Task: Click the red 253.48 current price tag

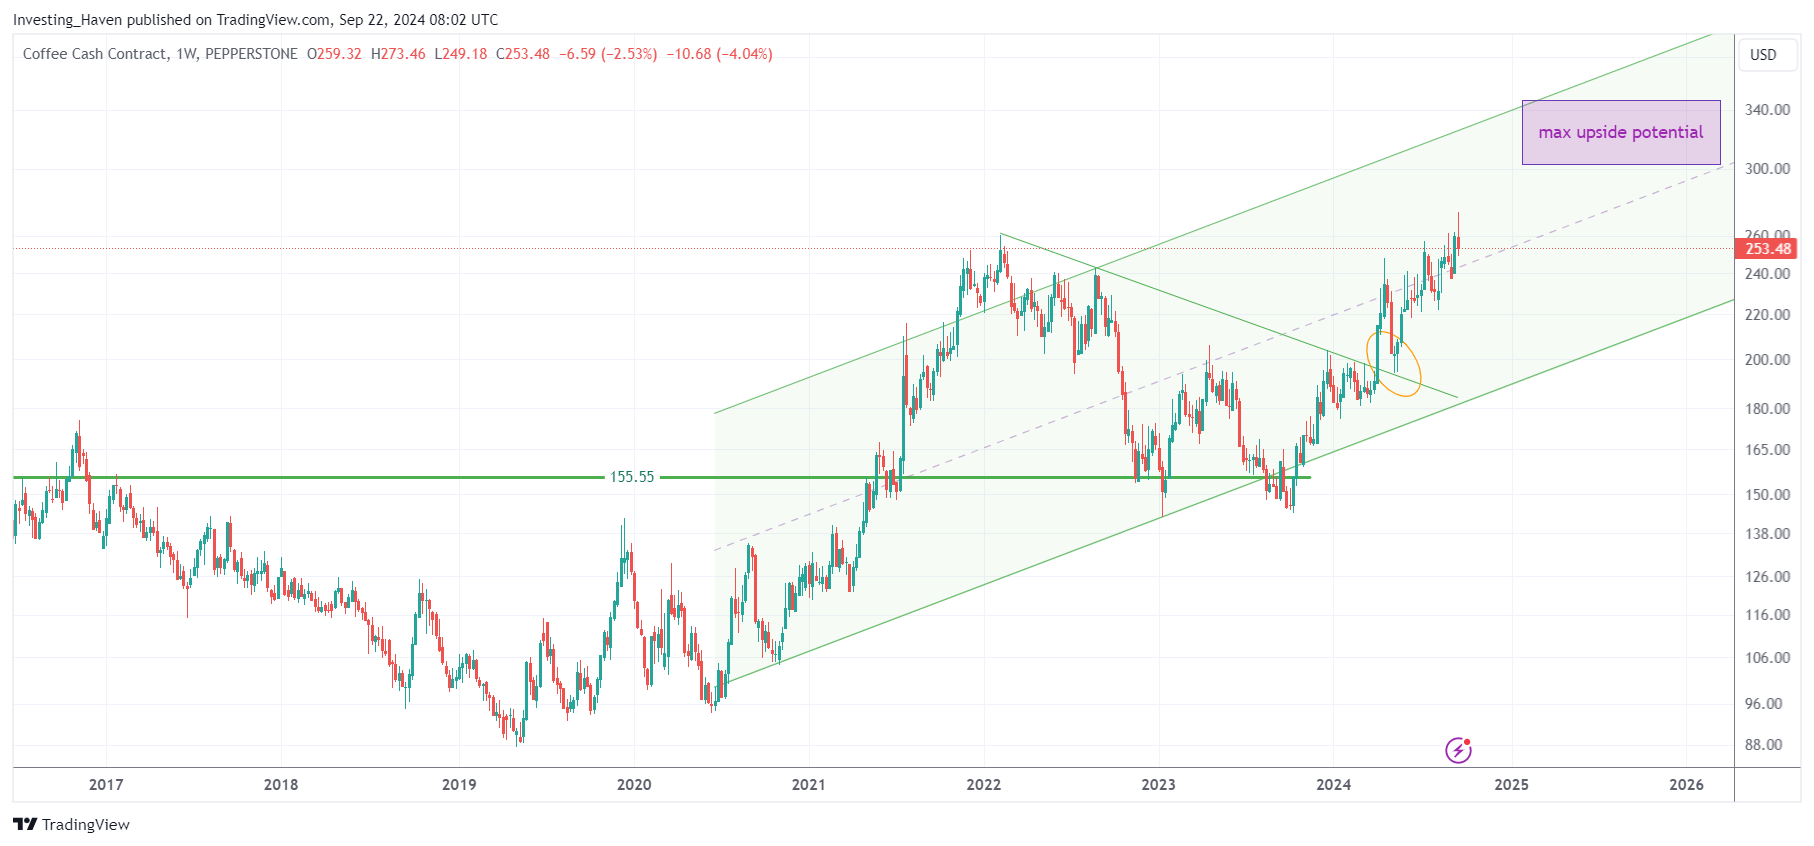Action: pyautogui.click(x=1767, y=249)
